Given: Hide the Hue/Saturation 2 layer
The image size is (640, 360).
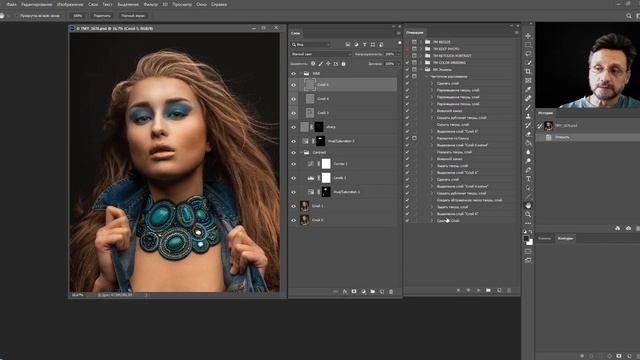Looking at the screenshot, I should coord(293,141).
